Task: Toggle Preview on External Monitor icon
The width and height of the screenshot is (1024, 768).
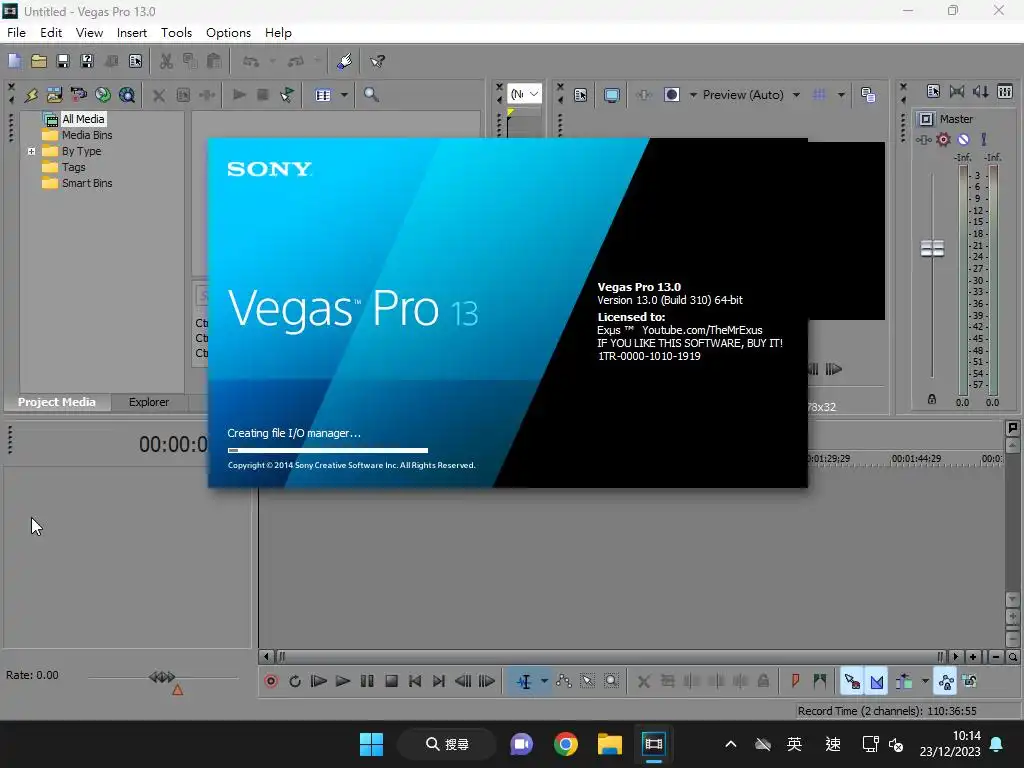Action: (612, 95)
